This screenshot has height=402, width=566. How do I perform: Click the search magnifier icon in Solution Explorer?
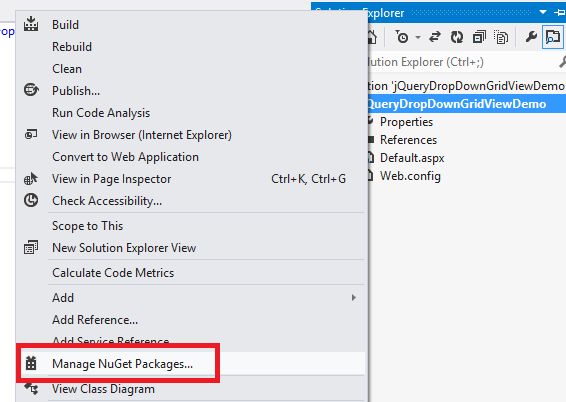[x=562, y=62]
